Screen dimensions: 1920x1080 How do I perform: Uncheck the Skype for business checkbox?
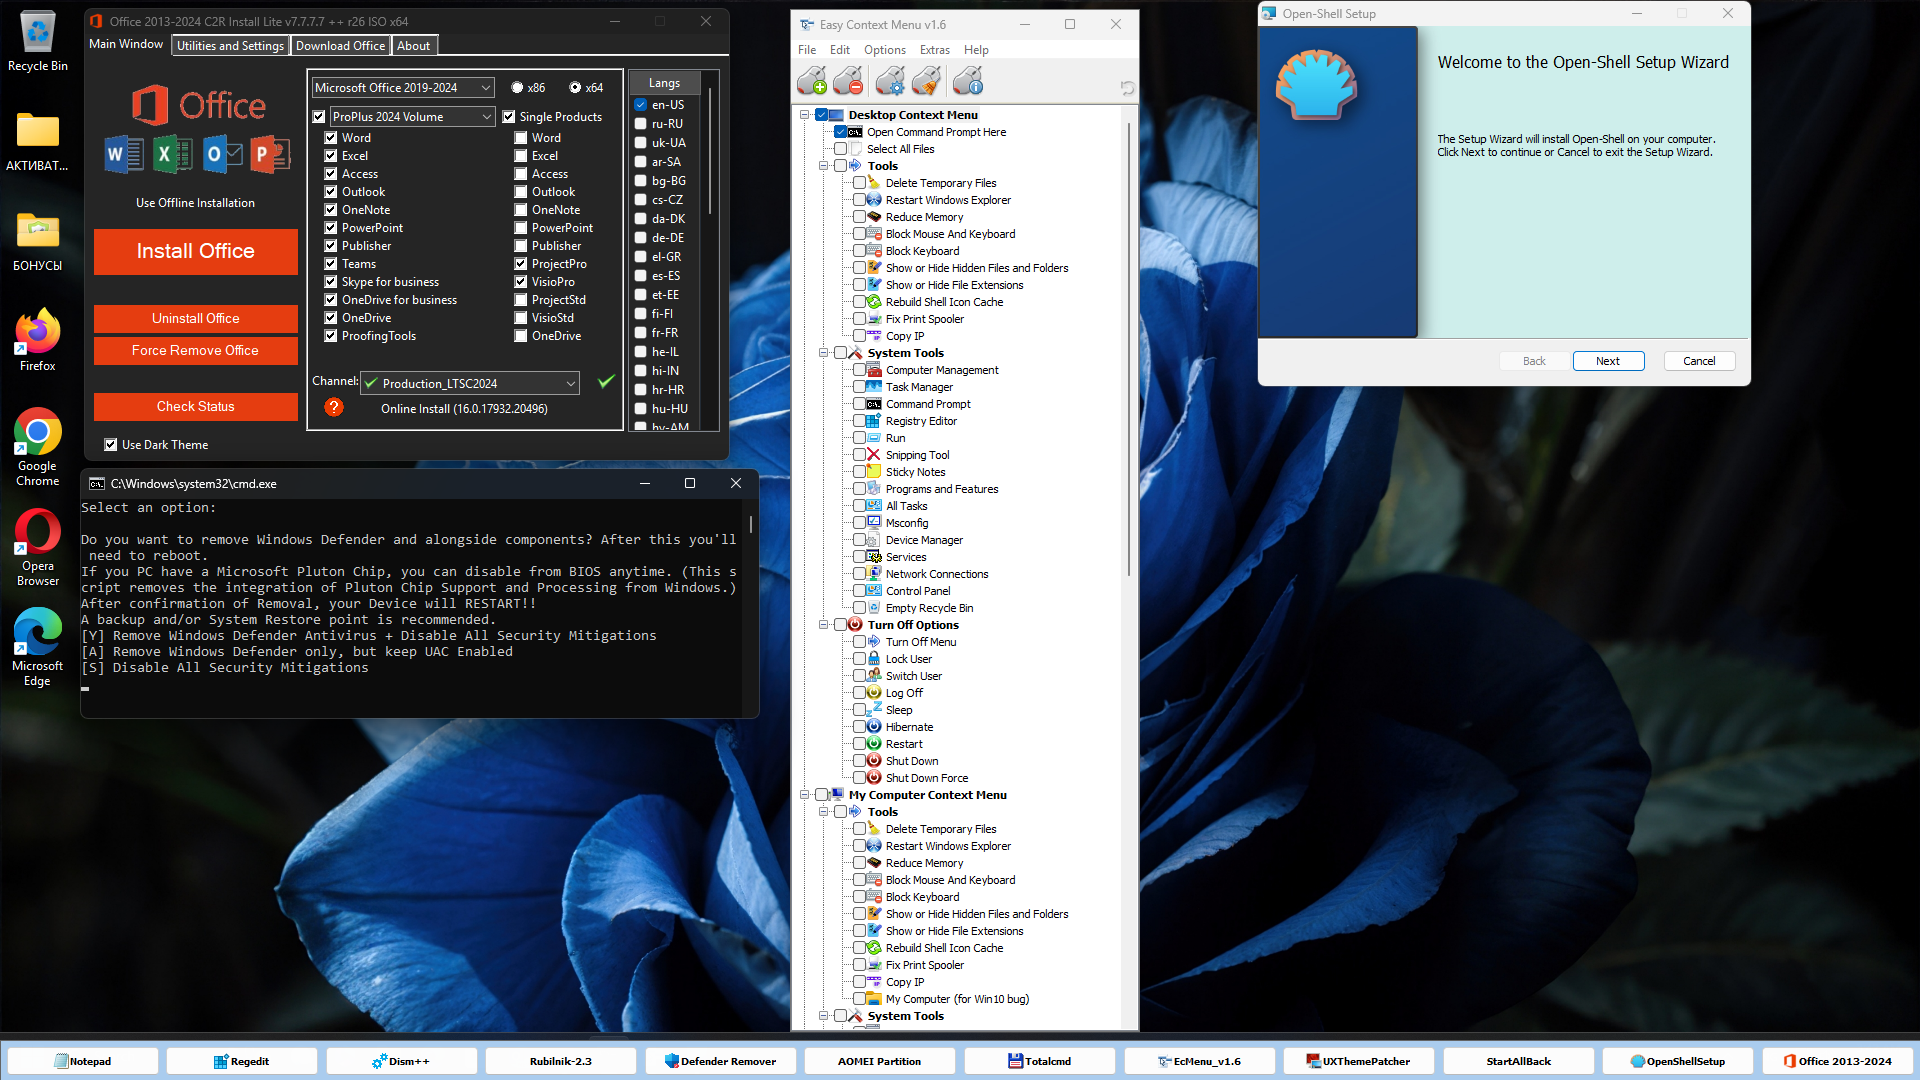(330, 282)
